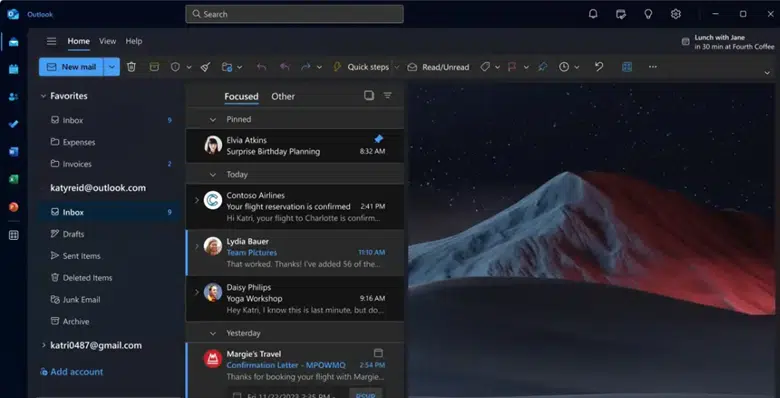Open the My Day calendar-chat icon
780x398 pixels.
(621, 14)
